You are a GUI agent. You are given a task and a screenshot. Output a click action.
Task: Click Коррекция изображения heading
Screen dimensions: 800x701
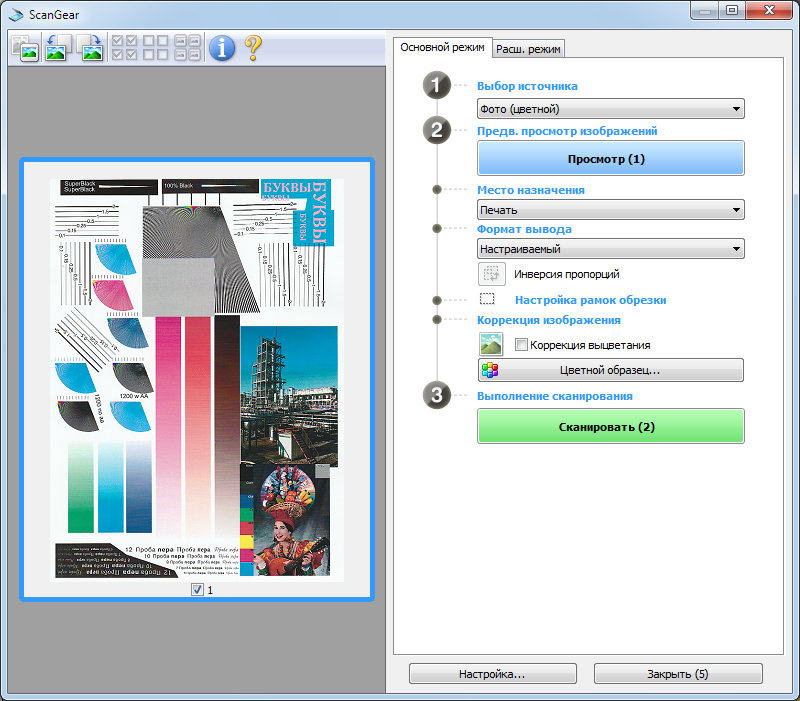(x=548, y=320)
